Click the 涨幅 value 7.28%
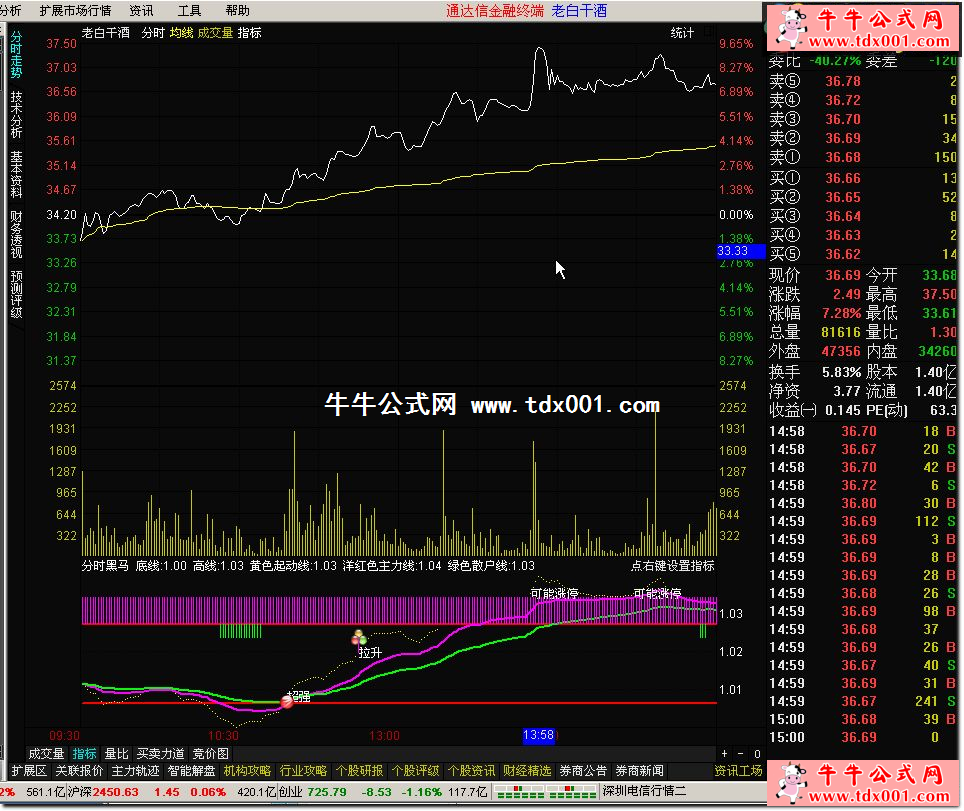This screenshot has height=811, width=964. 841,314
